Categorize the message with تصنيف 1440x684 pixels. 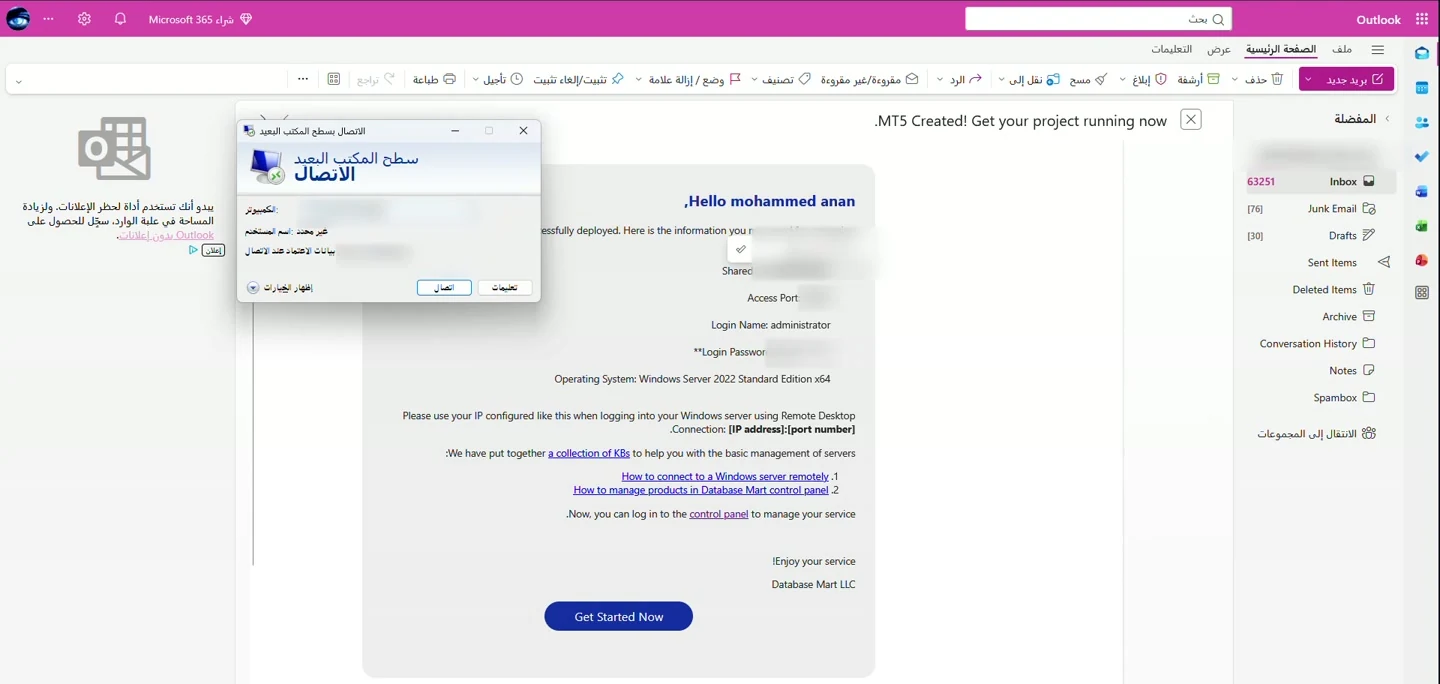[787, 79]
